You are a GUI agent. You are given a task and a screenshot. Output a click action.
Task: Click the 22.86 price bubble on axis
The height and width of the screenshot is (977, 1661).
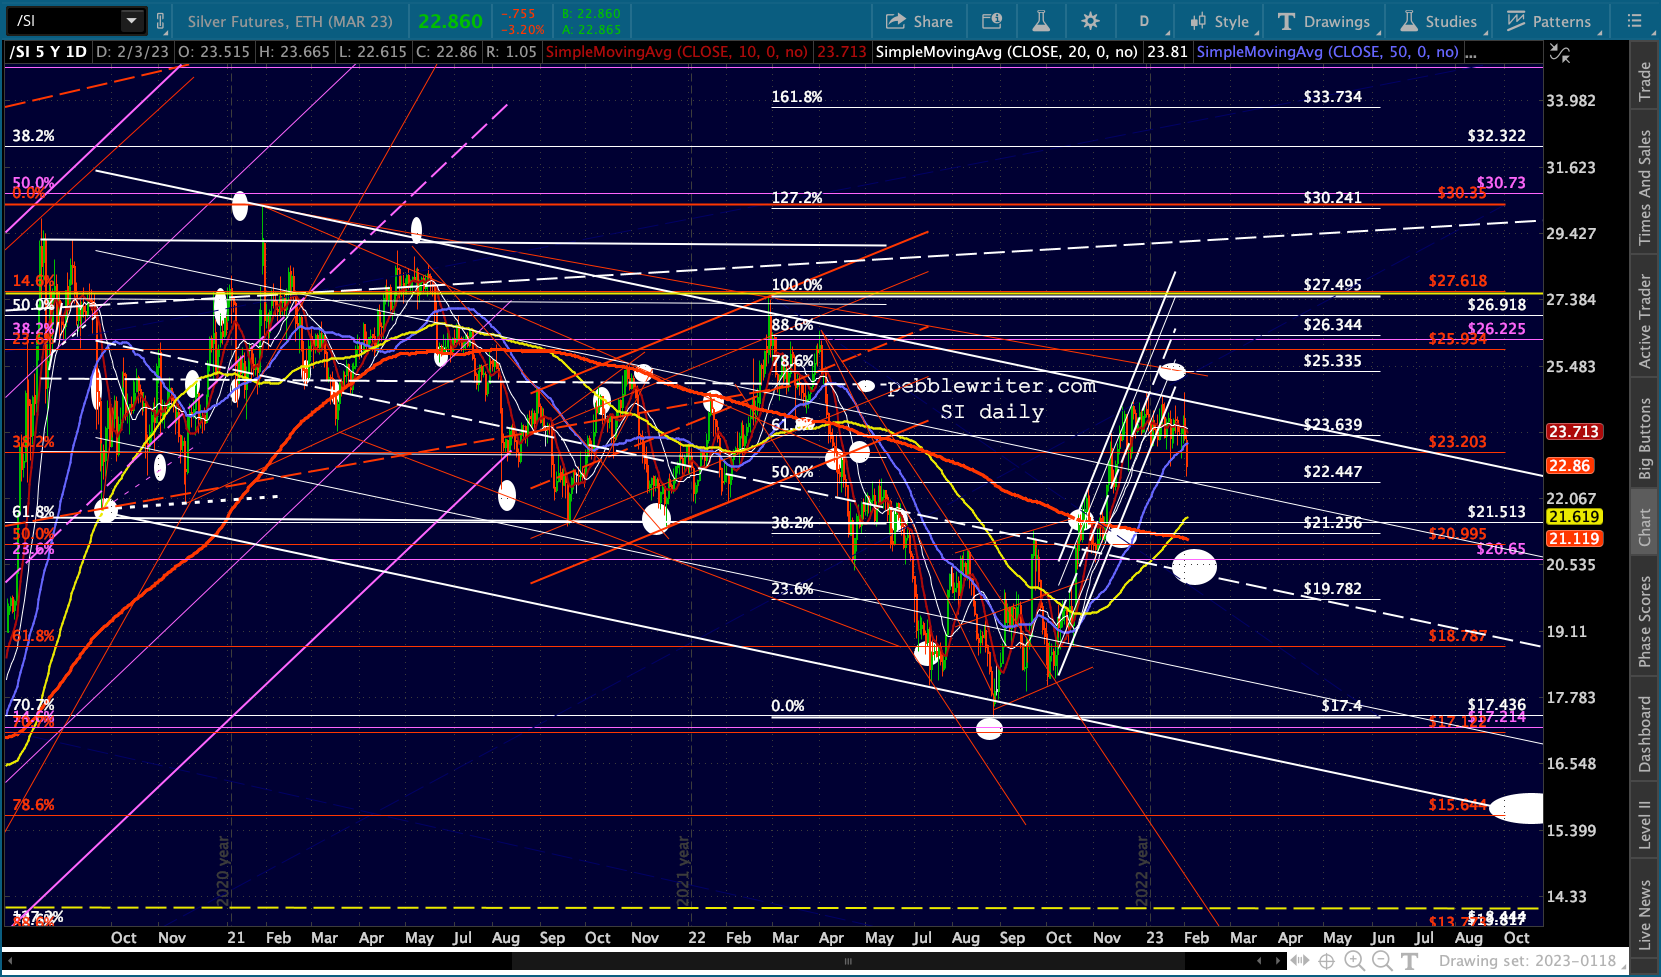pos(1570,466)
